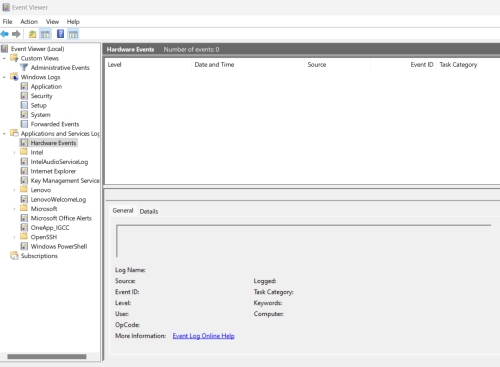Expand the Lenovo folder

pyautogui.click(x=14, y=190)
